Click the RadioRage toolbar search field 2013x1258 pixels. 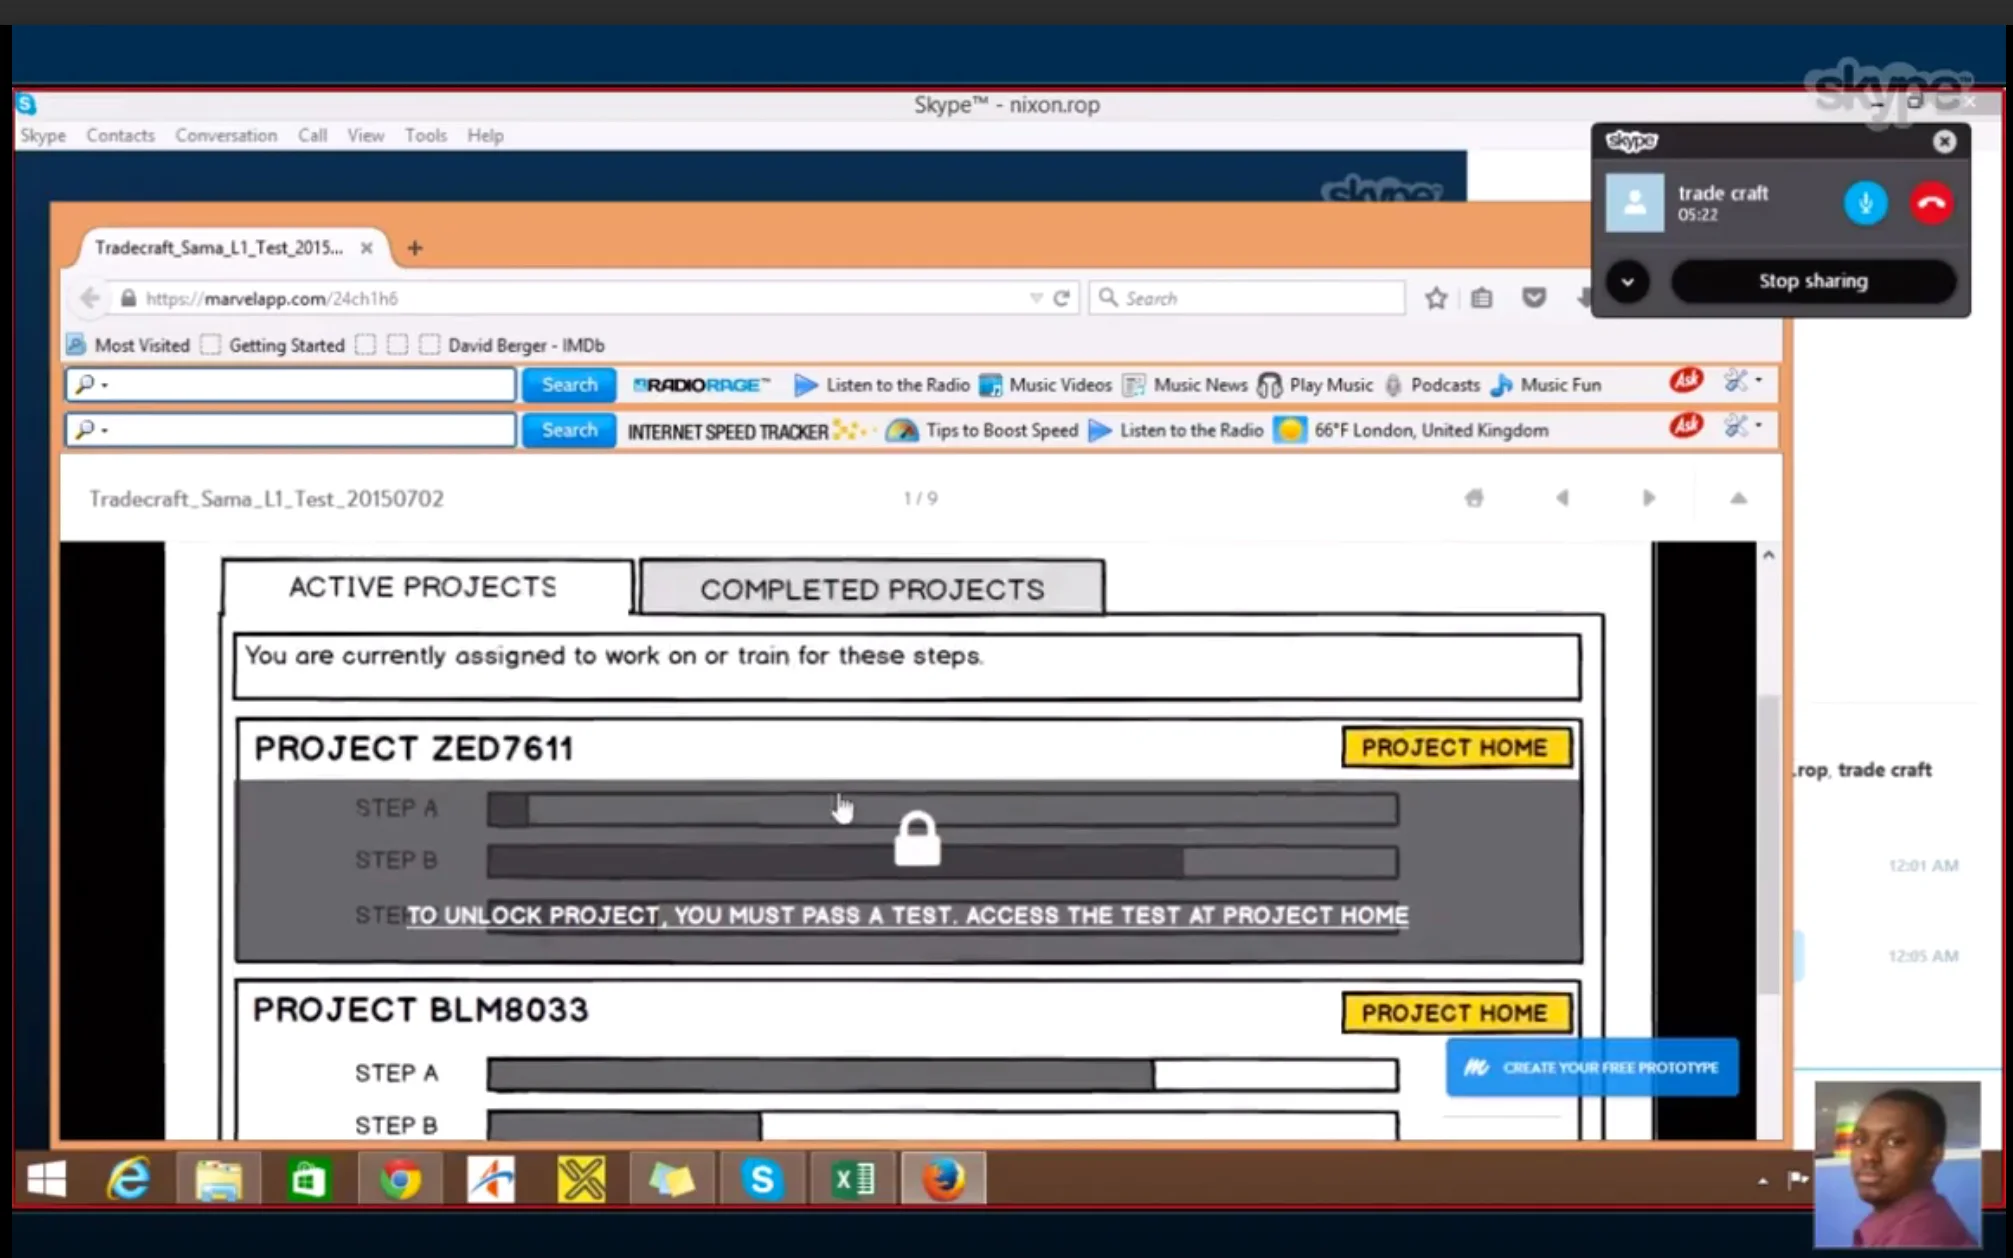[291, 384]
